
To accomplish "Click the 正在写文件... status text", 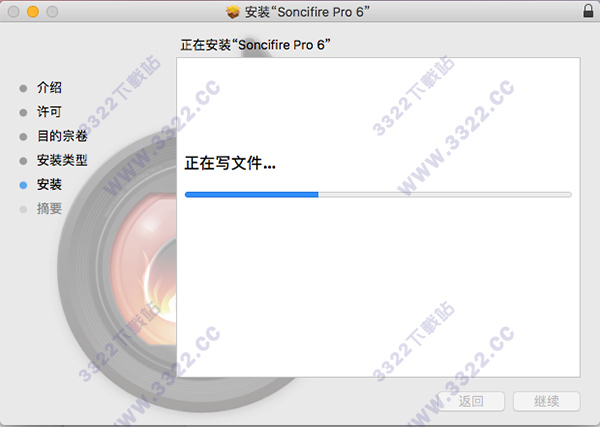I will point(230,163).
